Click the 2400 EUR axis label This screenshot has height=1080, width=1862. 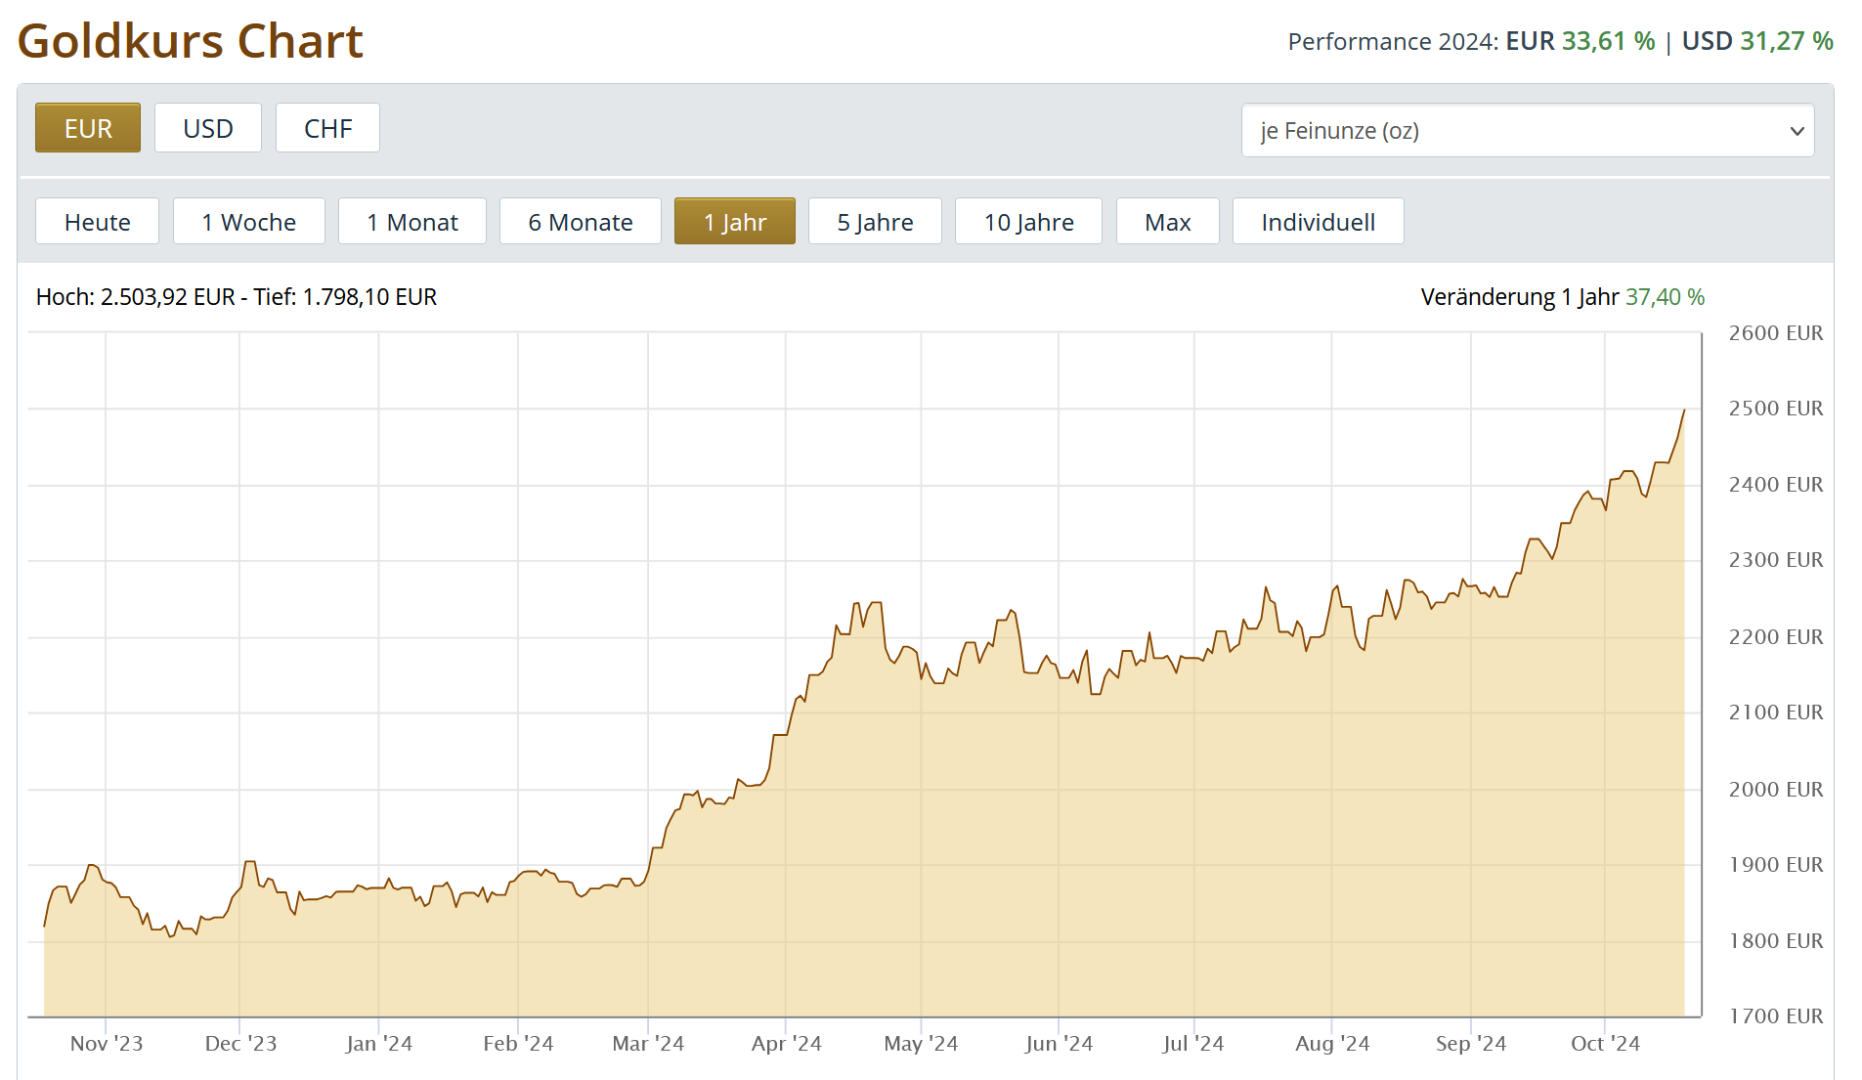pyautogui.click(x=1776, y=484)
